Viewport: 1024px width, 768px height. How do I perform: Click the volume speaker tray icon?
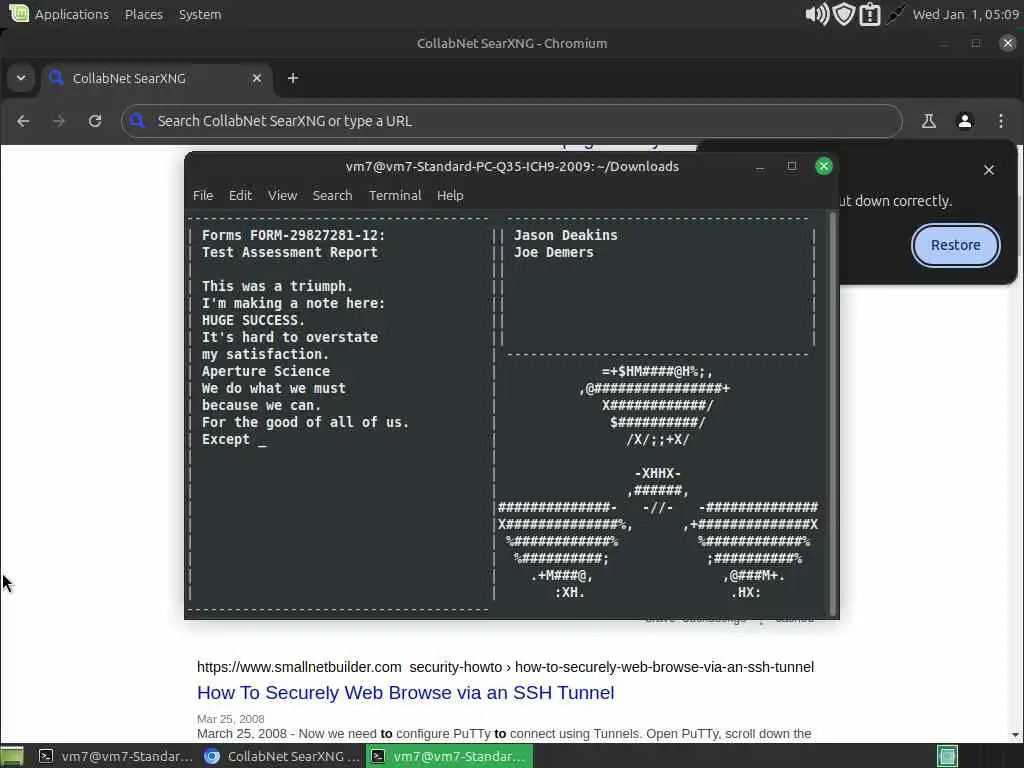point(816,14)
